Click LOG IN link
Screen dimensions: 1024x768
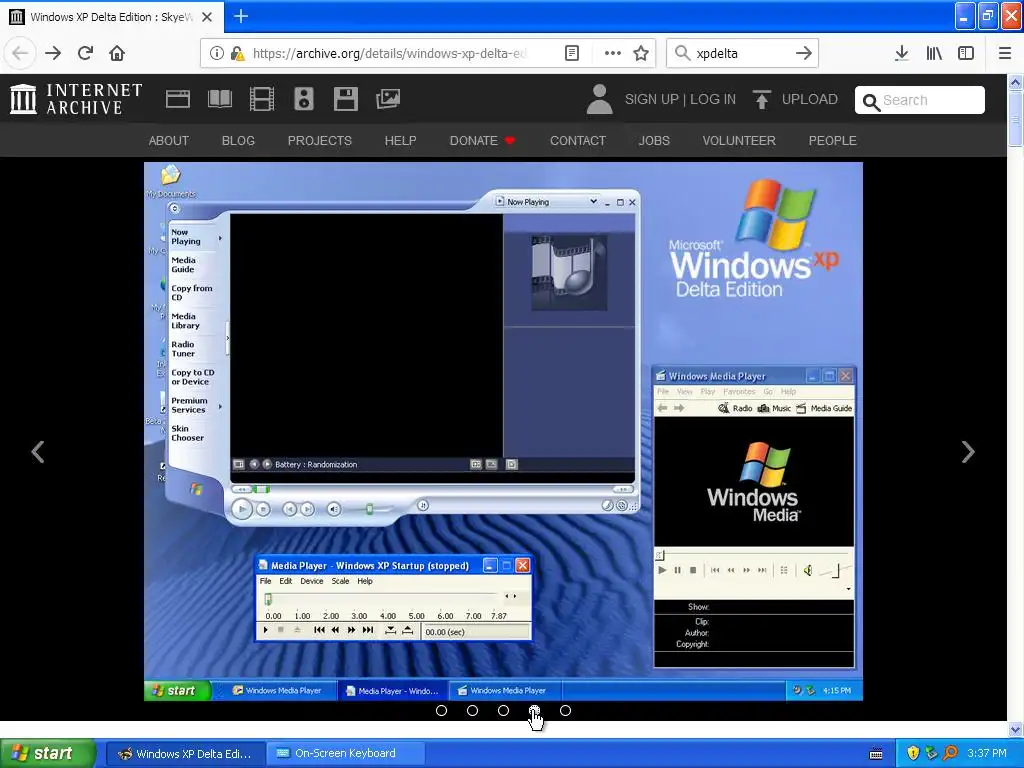pyautogui.click(x=713, y=99)
